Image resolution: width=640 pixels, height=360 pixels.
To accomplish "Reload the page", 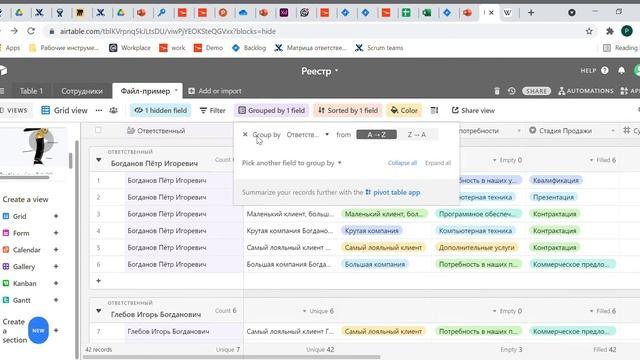I will (31, 31).
